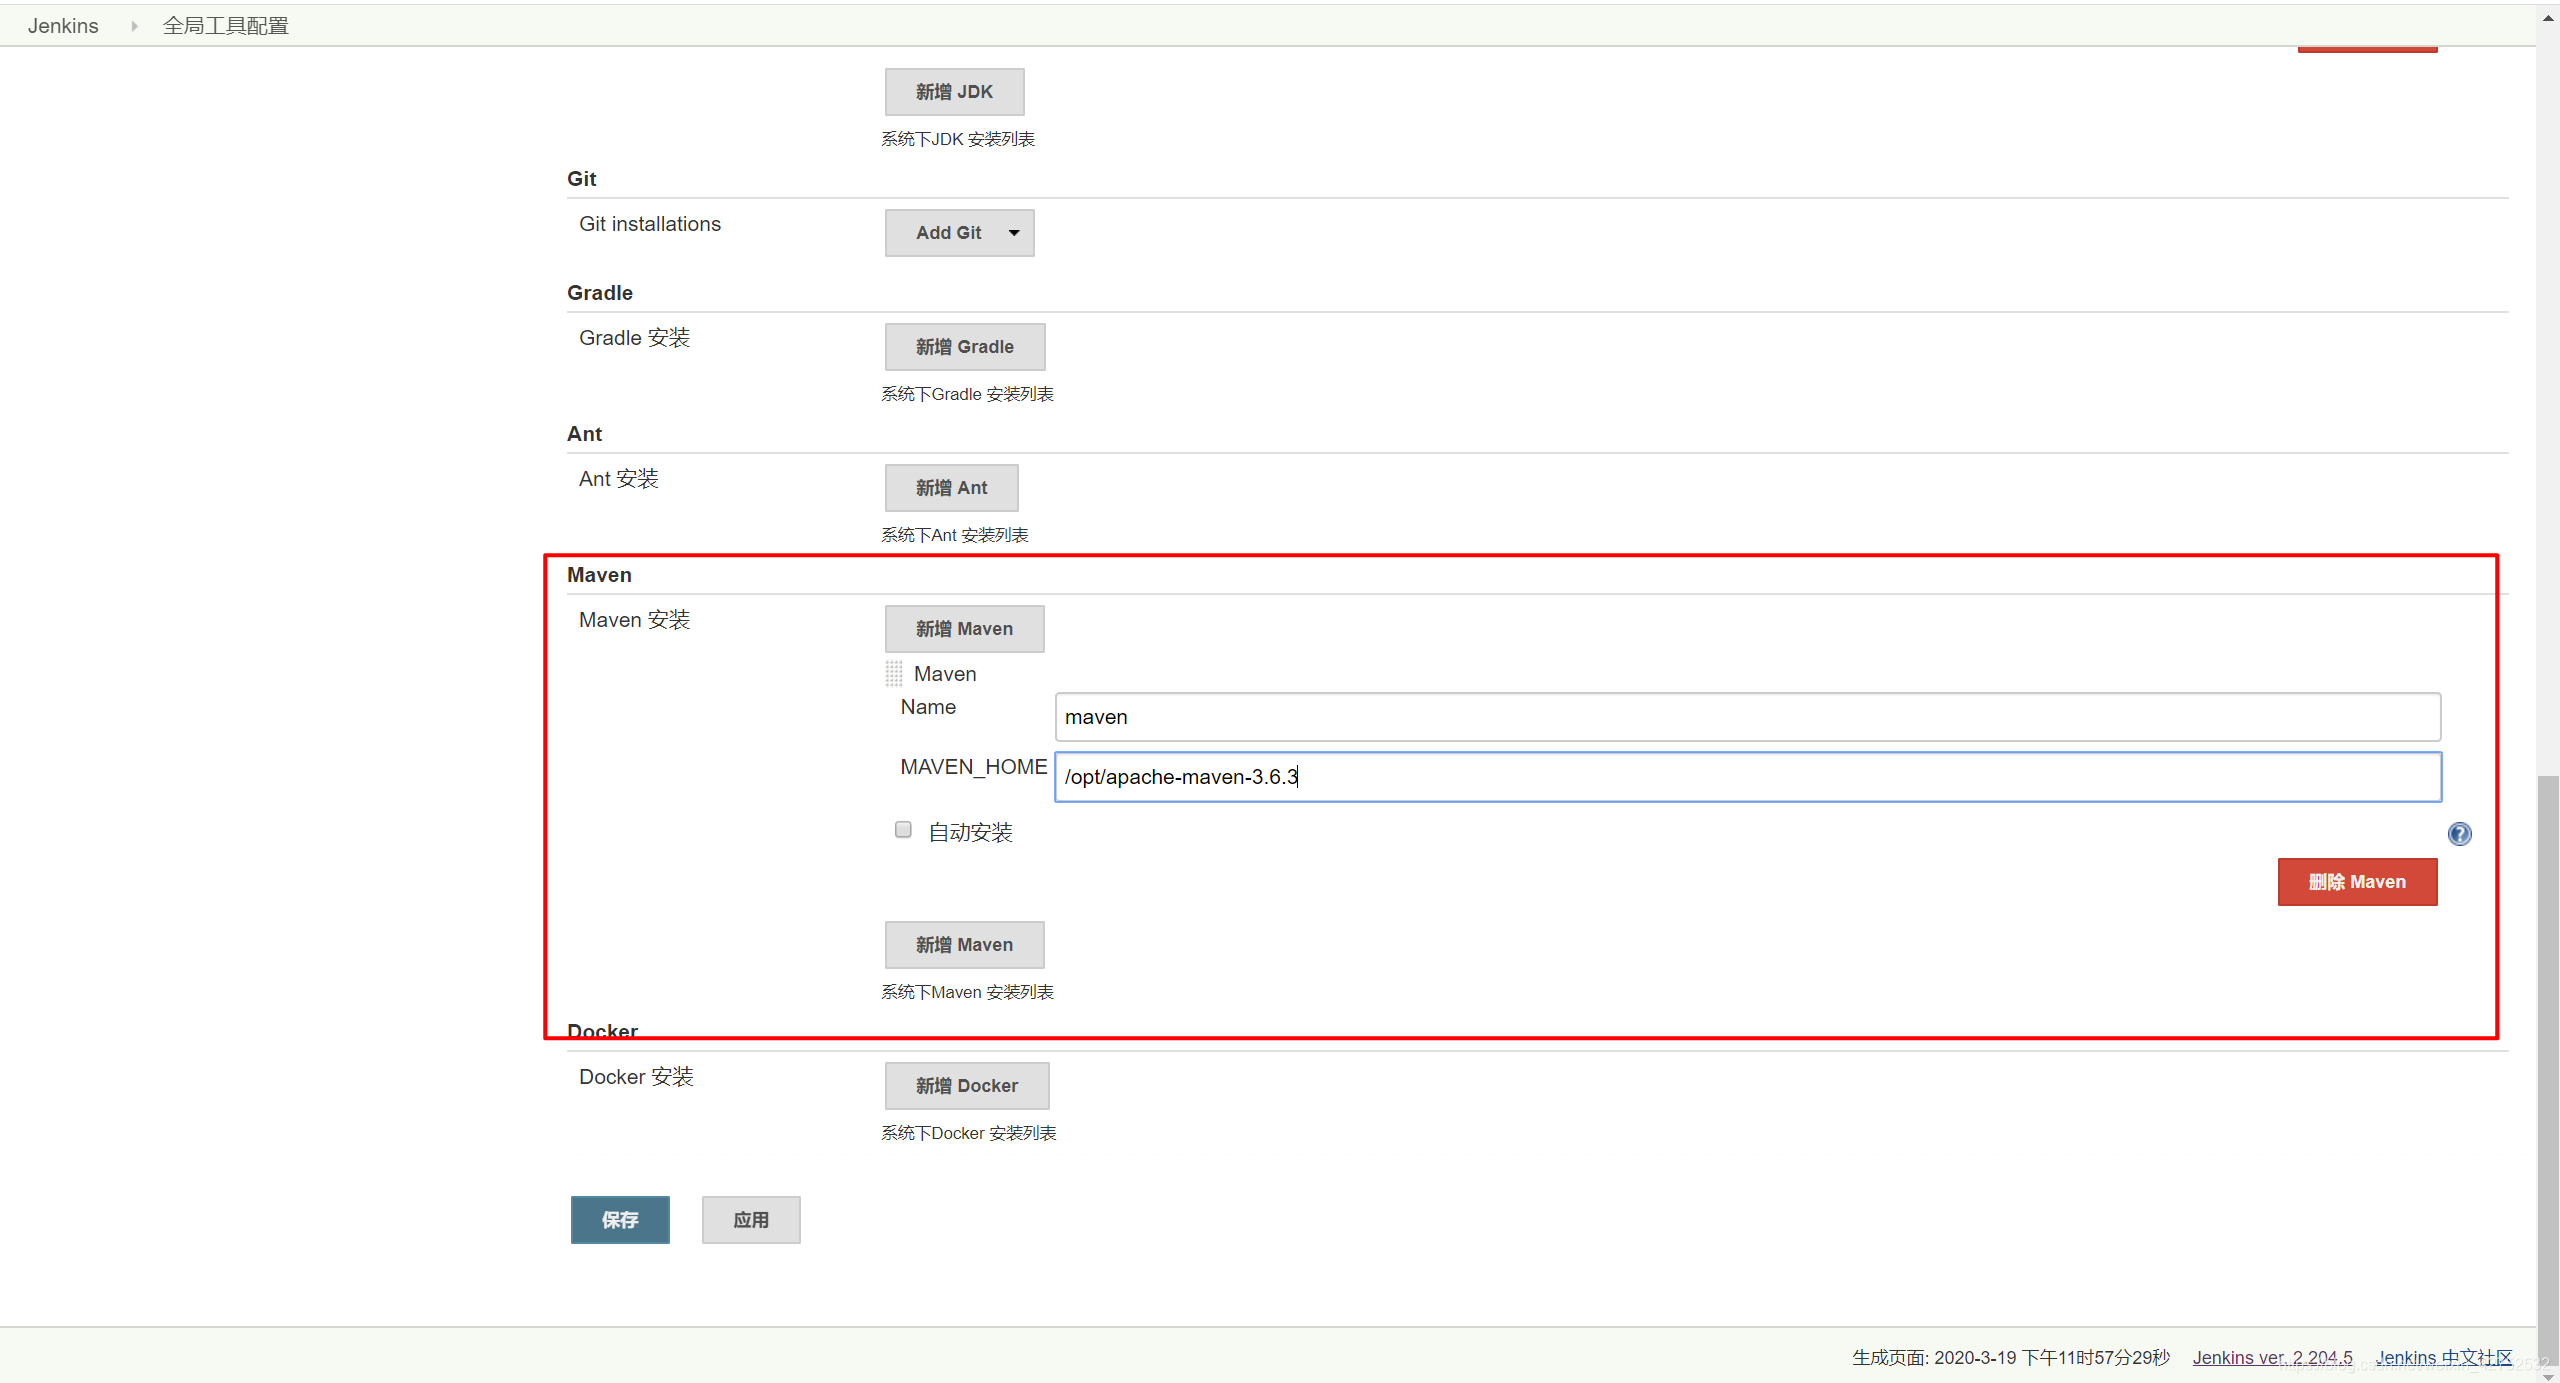
Task: Click the 系统下Ant 安装列表 text
Action: pos(954,535)
